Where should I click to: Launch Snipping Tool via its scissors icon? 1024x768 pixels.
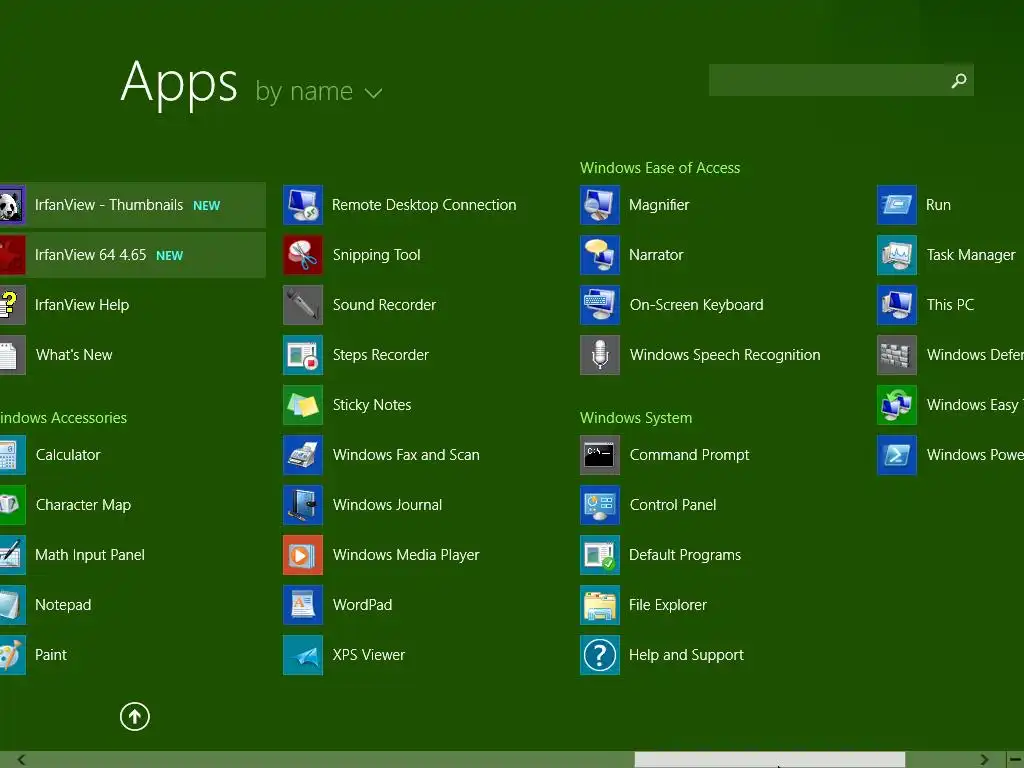click(302, 255)
